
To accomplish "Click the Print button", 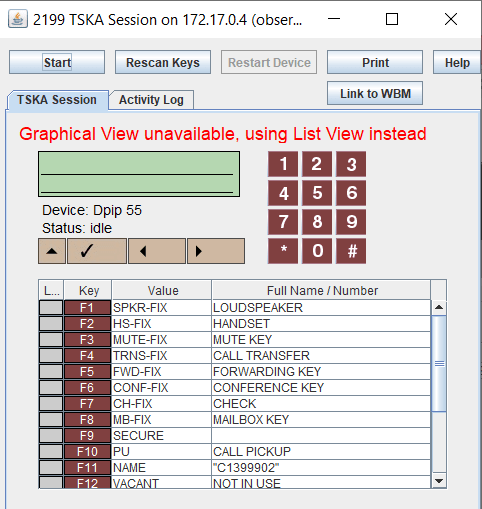I will click(x=375, y=62).
